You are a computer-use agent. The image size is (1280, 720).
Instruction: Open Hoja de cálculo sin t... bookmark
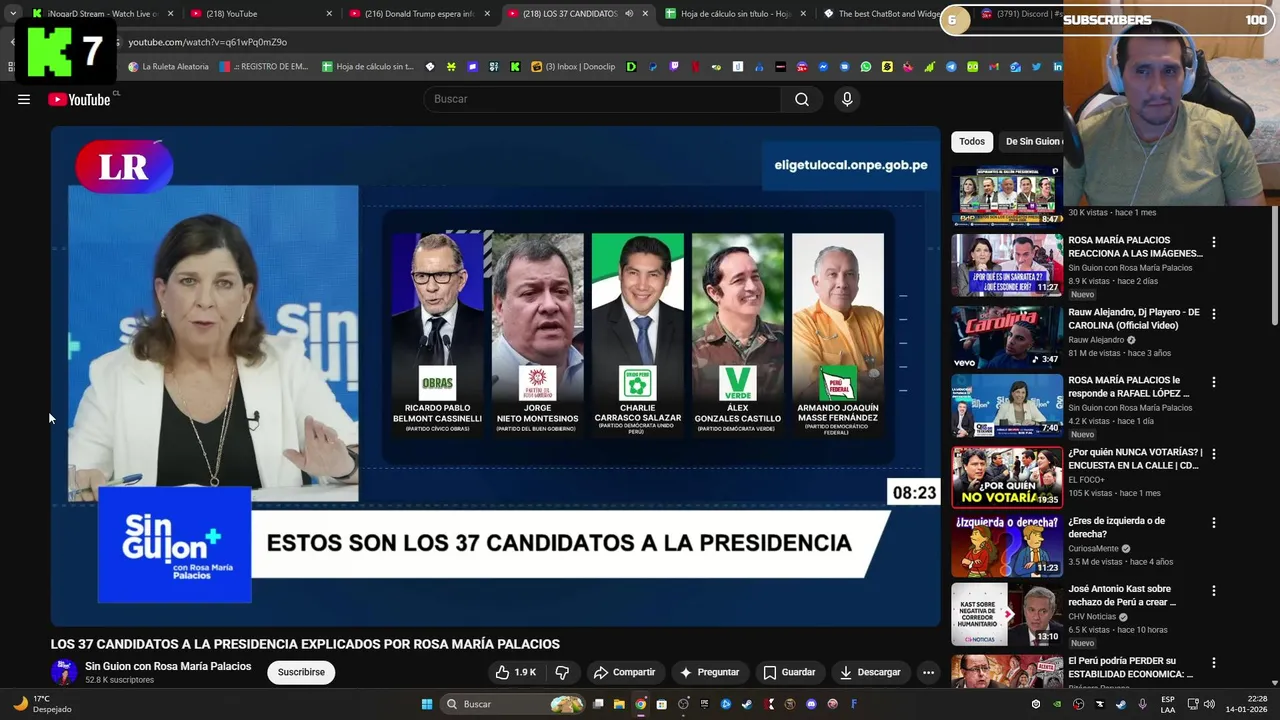(367, 67)
